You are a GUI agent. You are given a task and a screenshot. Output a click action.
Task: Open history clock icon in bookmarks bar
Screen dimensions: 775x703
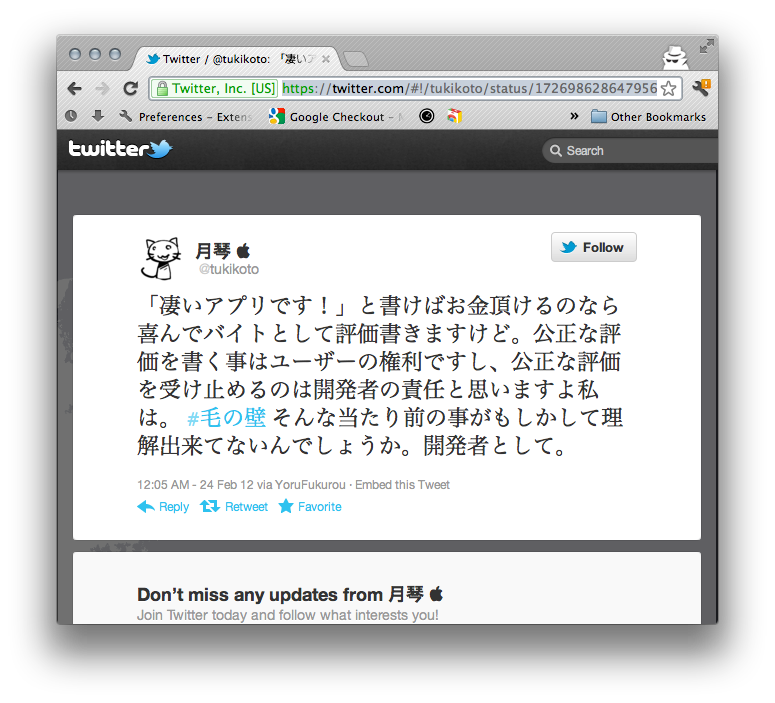71,116
